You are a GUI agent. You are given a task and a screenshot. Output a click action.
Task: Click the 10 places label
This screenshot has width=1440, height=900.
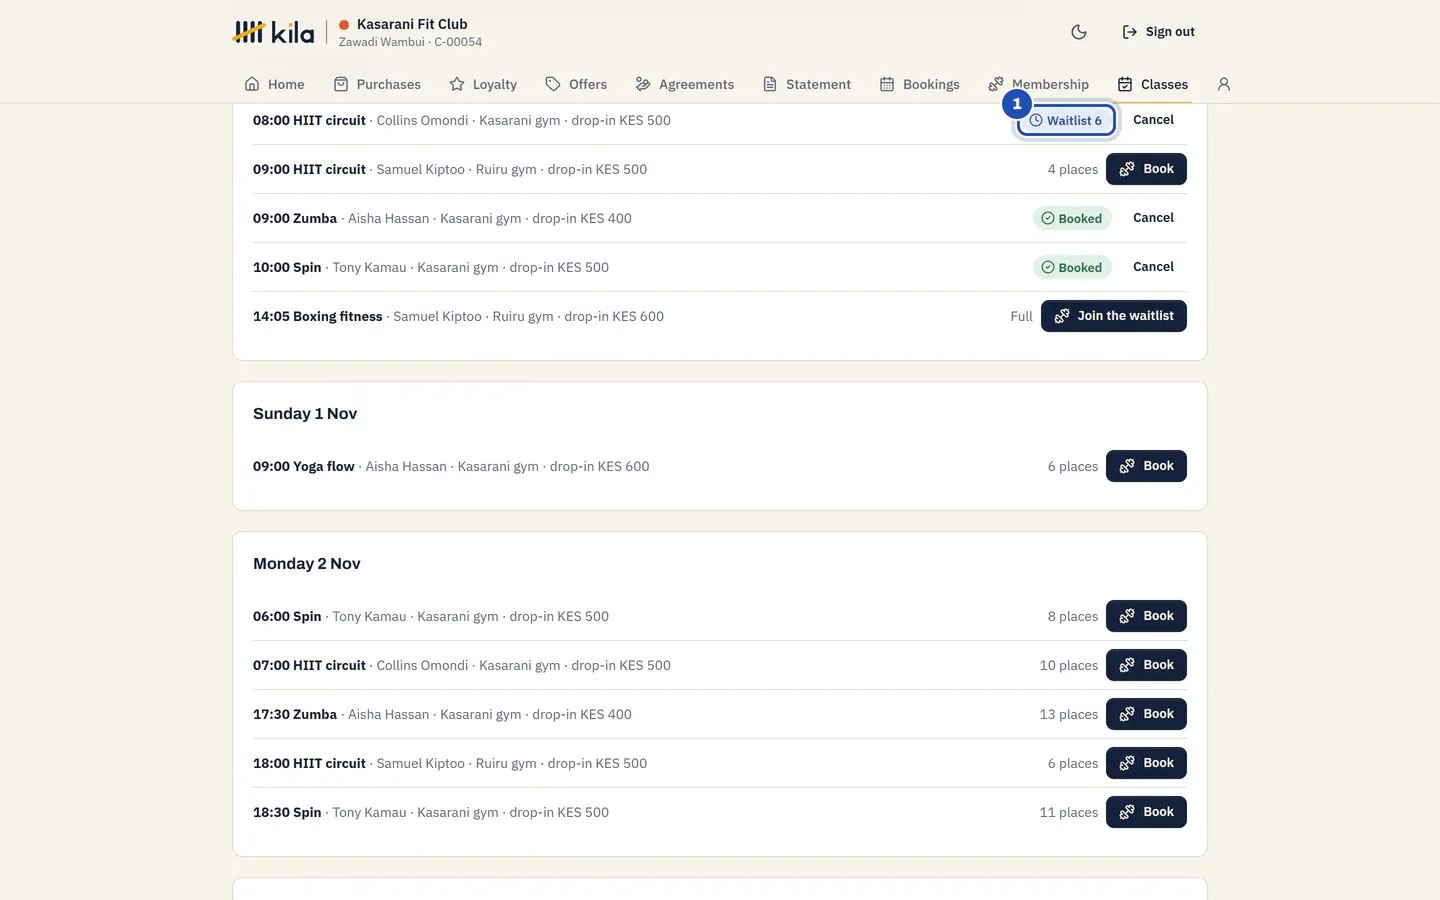(x=1069, y=665)
